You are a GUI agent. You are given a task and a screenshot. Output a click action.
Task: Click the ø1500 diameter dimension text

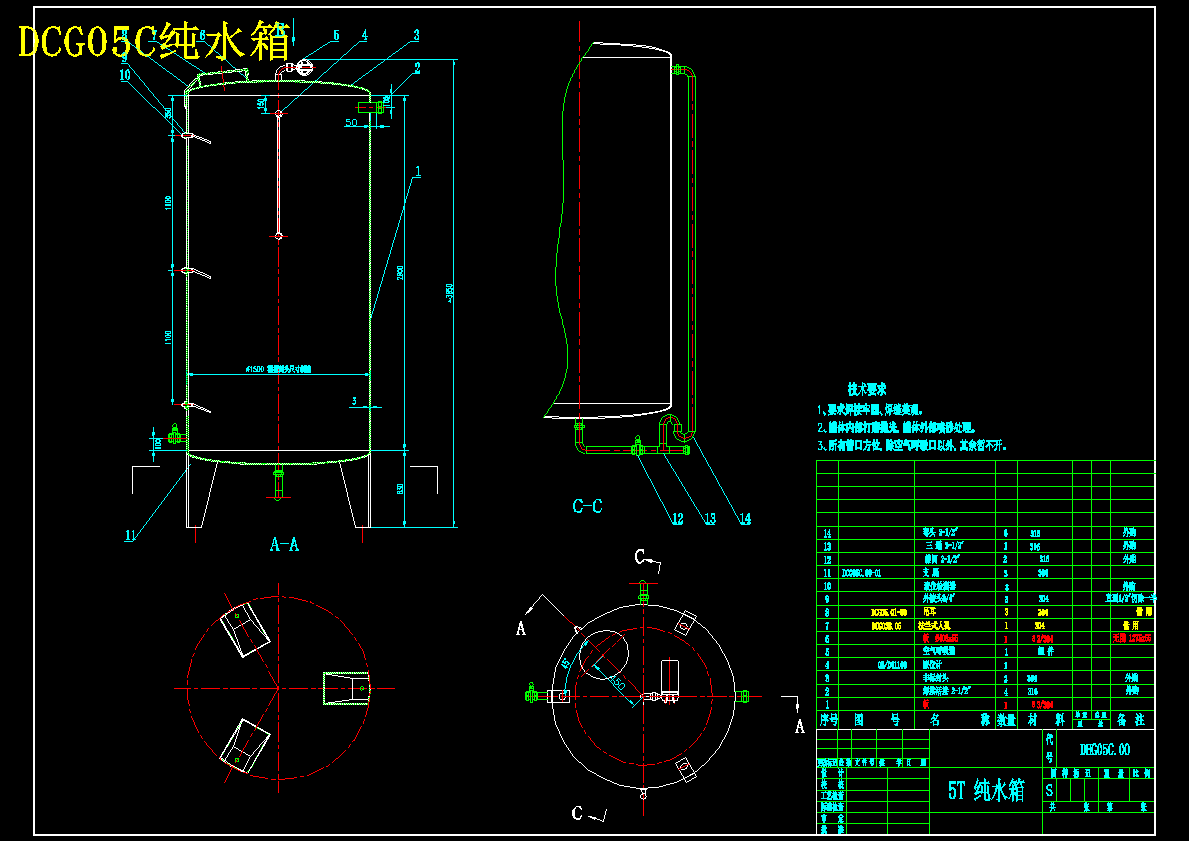point(278,369)
